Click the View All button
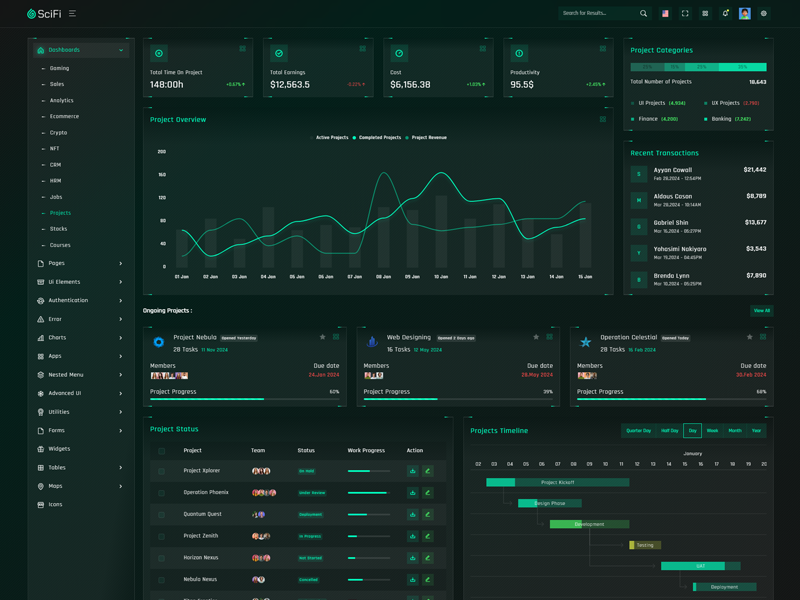The image size is (800, 600). point(761,311)
